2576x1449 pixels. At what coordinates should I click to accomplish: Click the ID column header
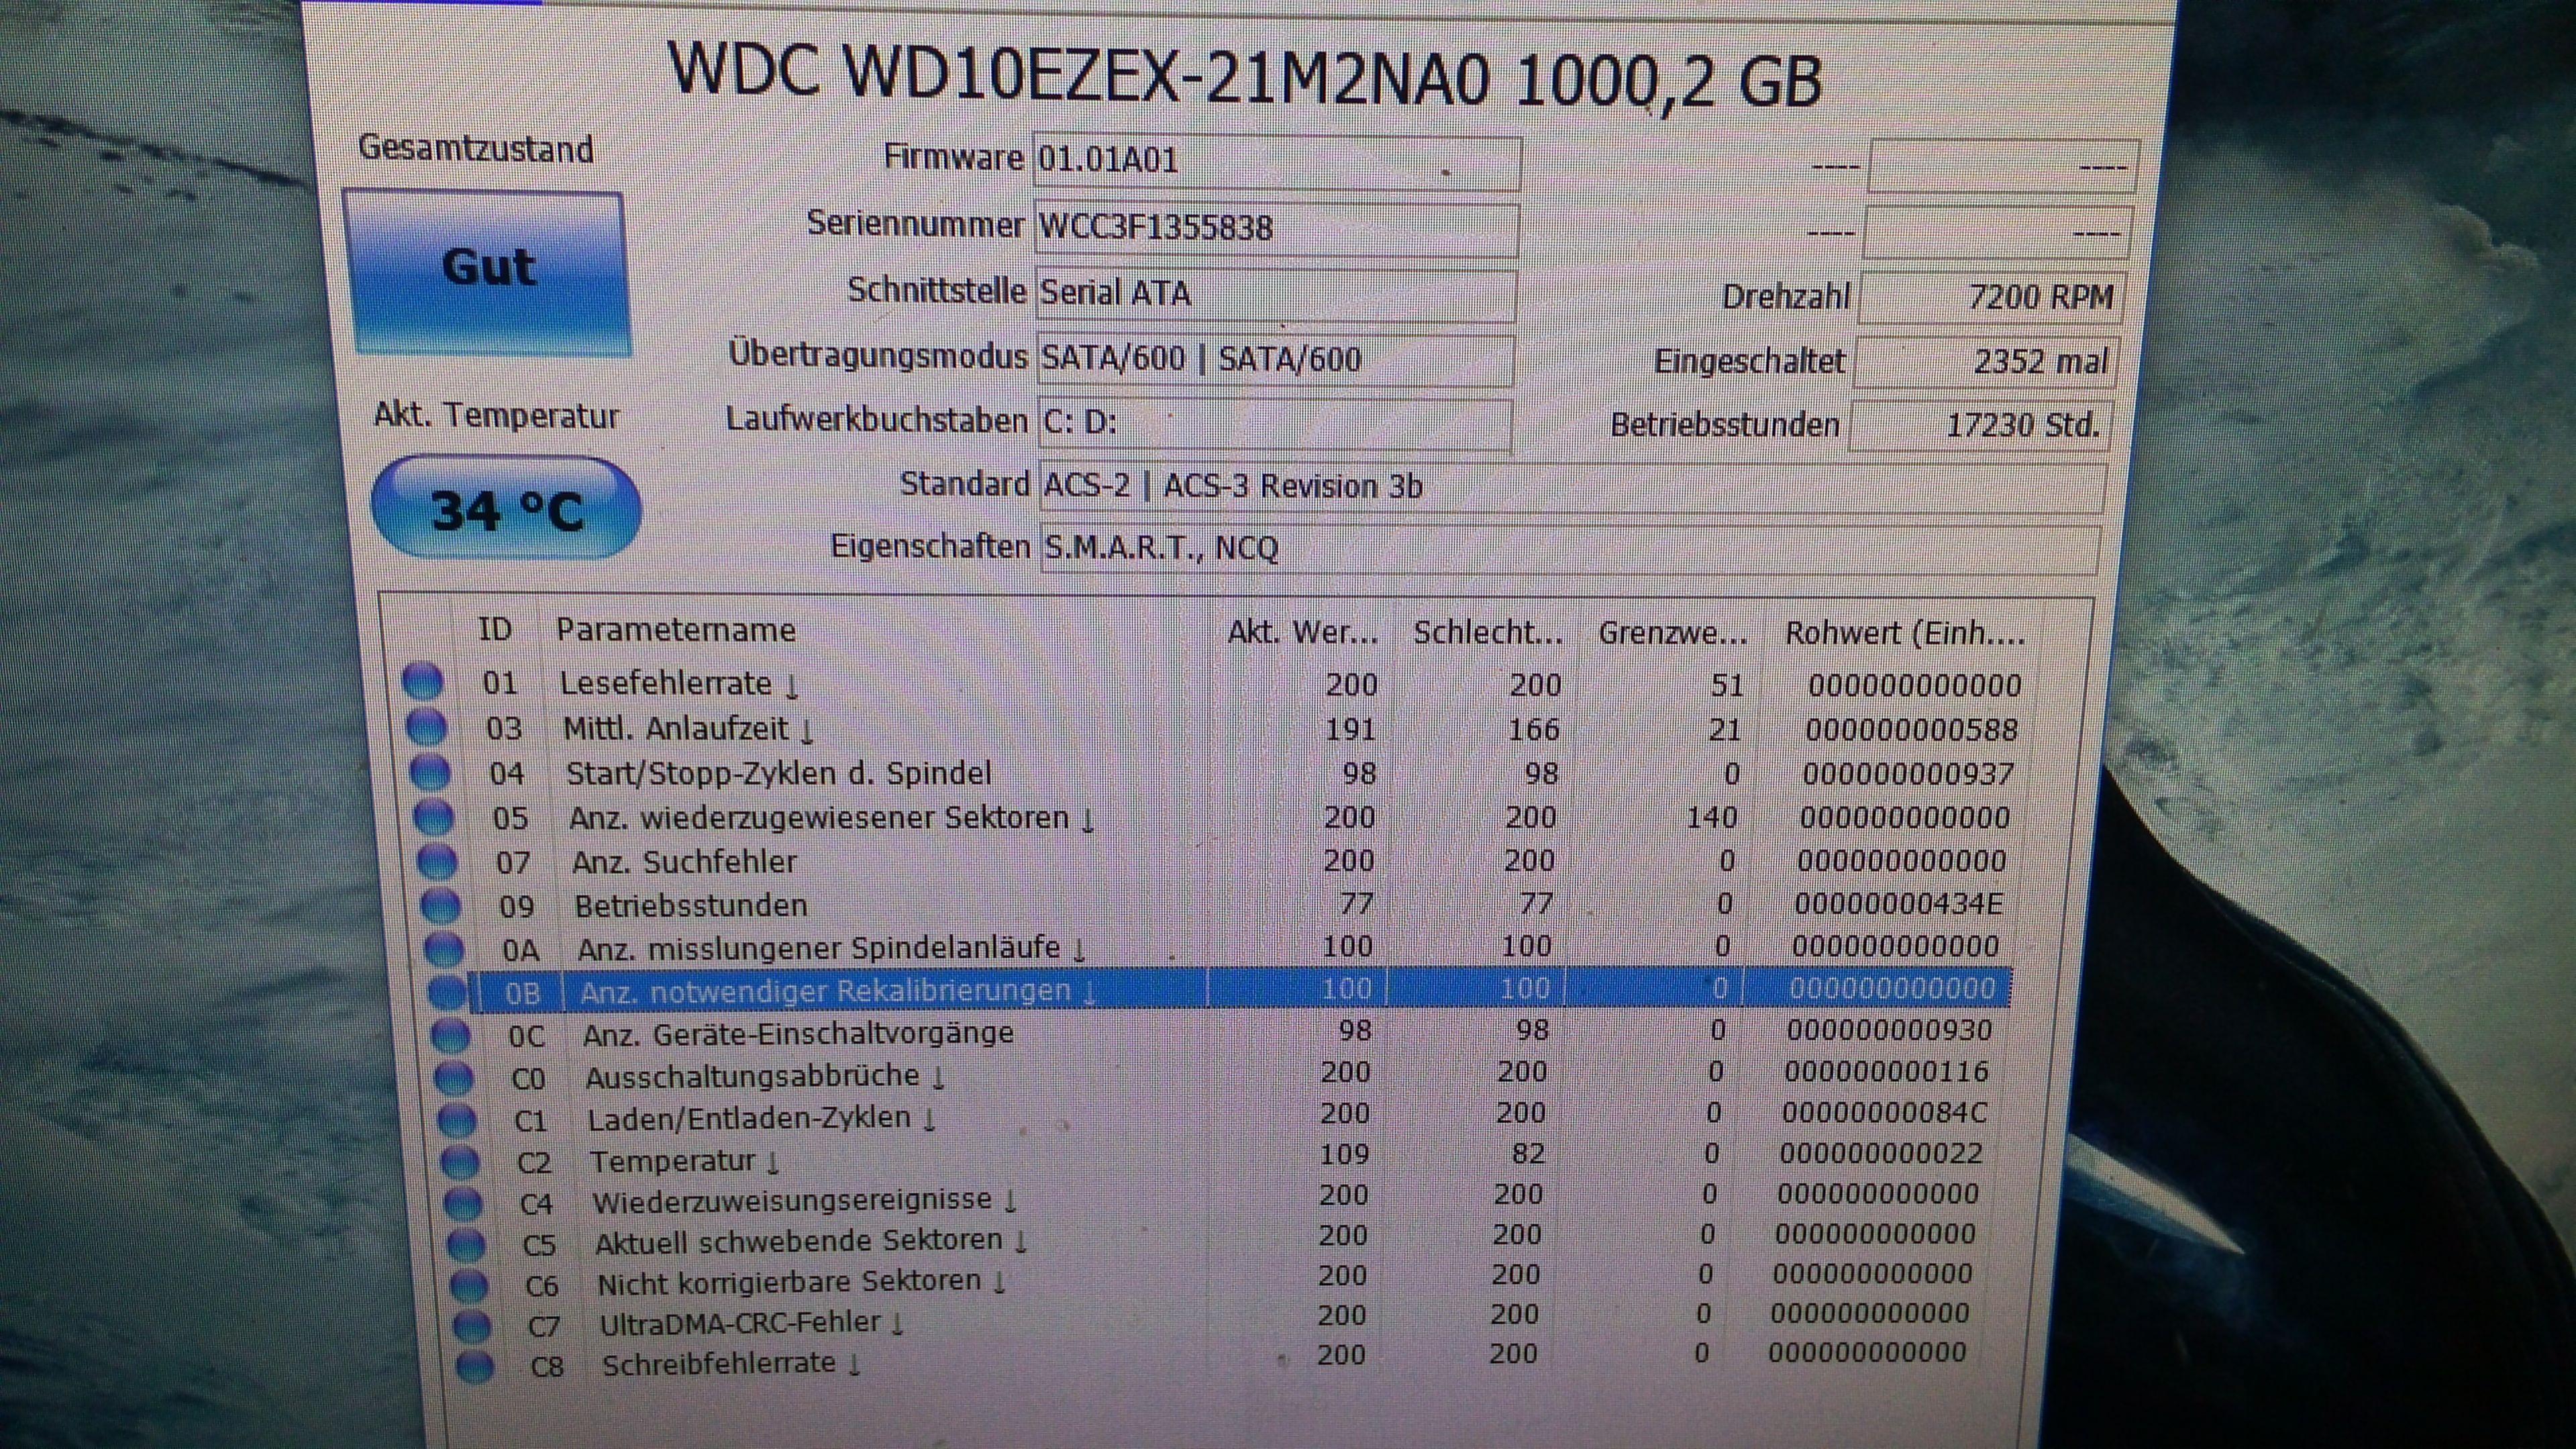point(494,630)
